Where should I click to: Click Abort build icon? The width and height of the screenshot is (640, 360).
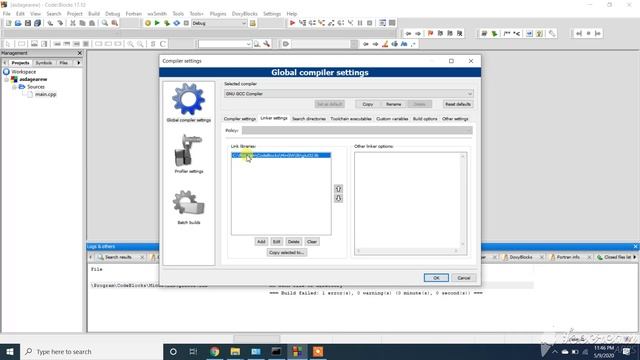(x=187, y=23)
